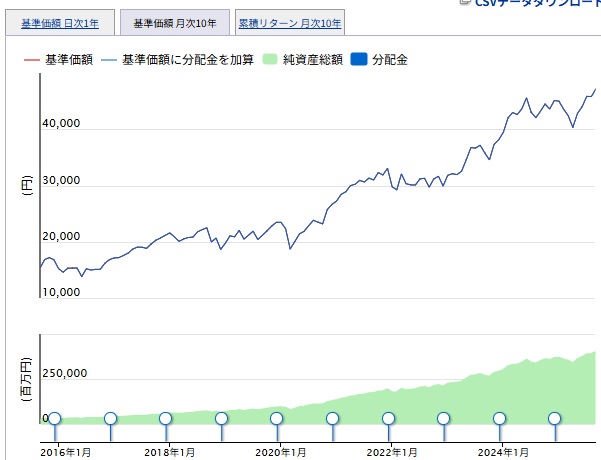Click the green 純資産総額 legend swatch

coord(269,60)
